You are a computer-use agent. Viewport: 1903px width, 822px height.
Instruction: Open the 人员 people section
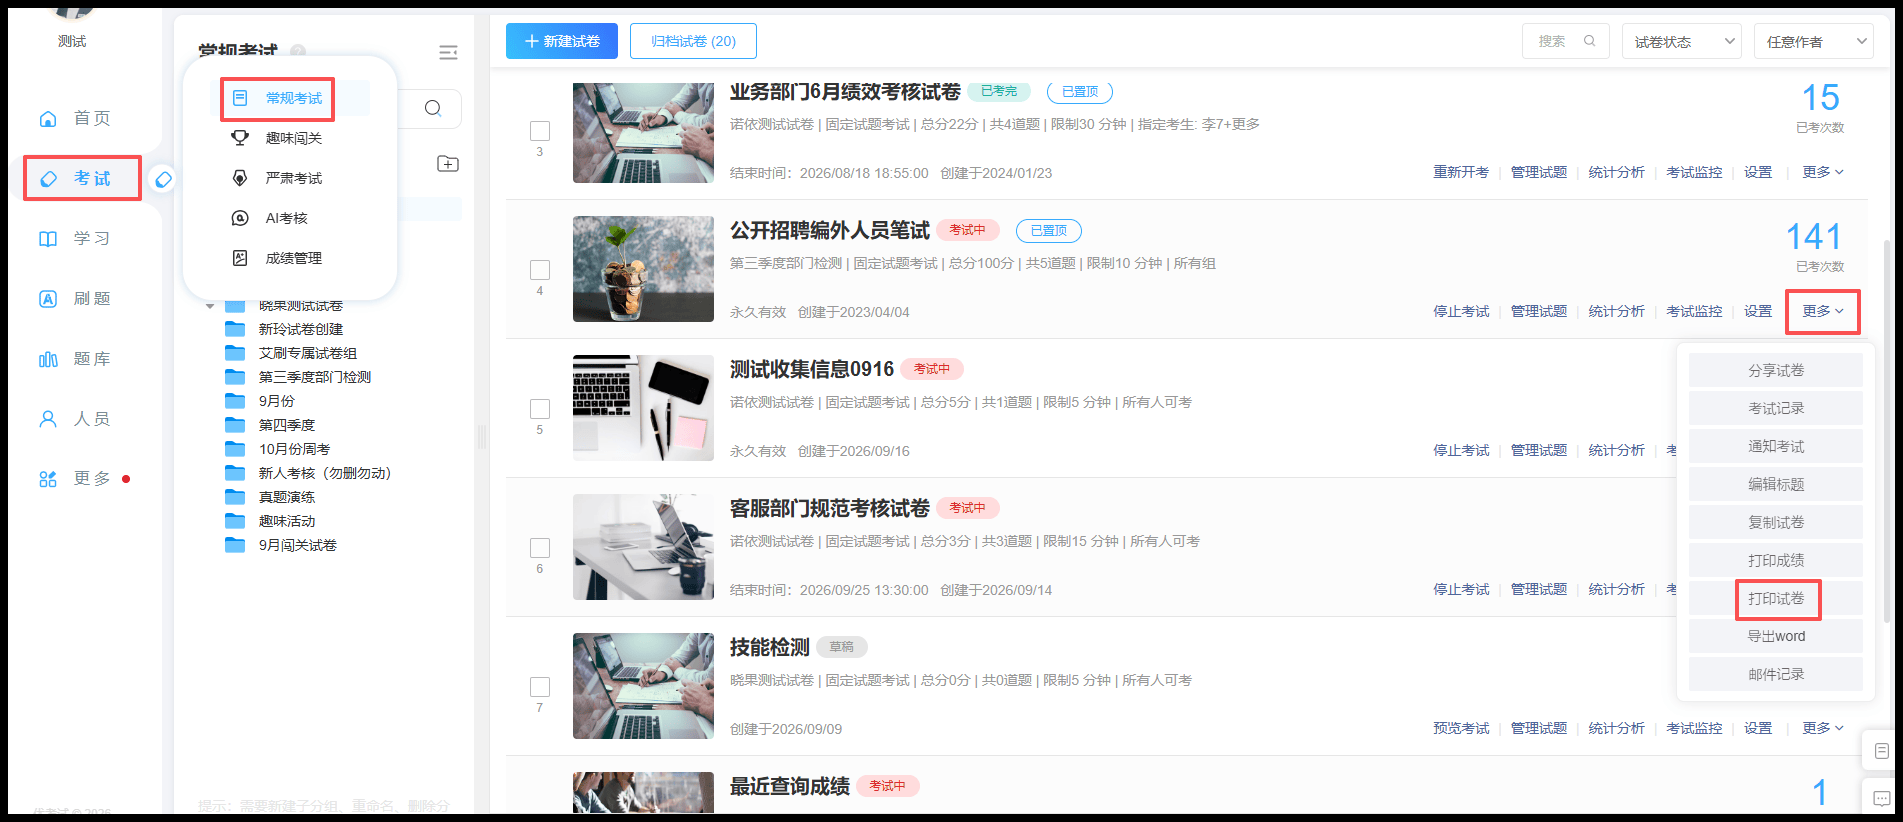tap(74, 418)
